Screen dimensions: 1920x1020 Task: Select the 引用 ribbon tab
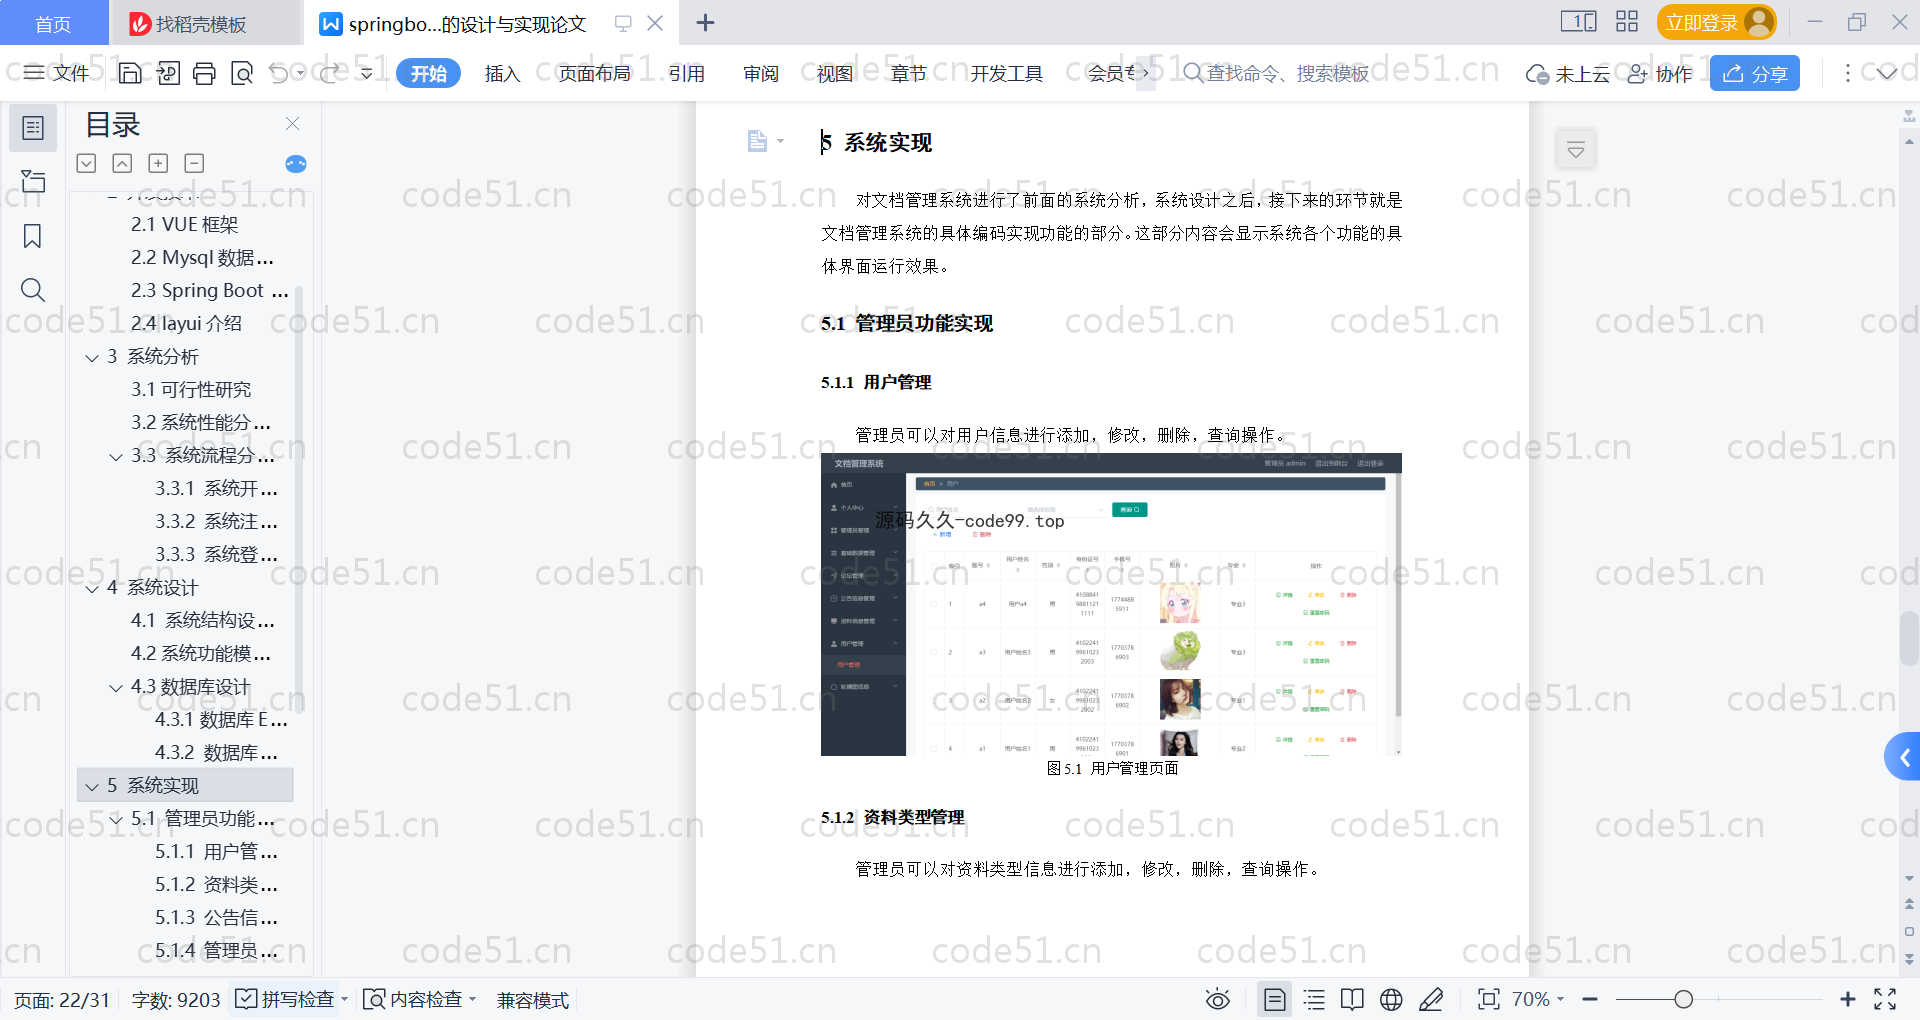pyautogui.click(x=687, y=74)
